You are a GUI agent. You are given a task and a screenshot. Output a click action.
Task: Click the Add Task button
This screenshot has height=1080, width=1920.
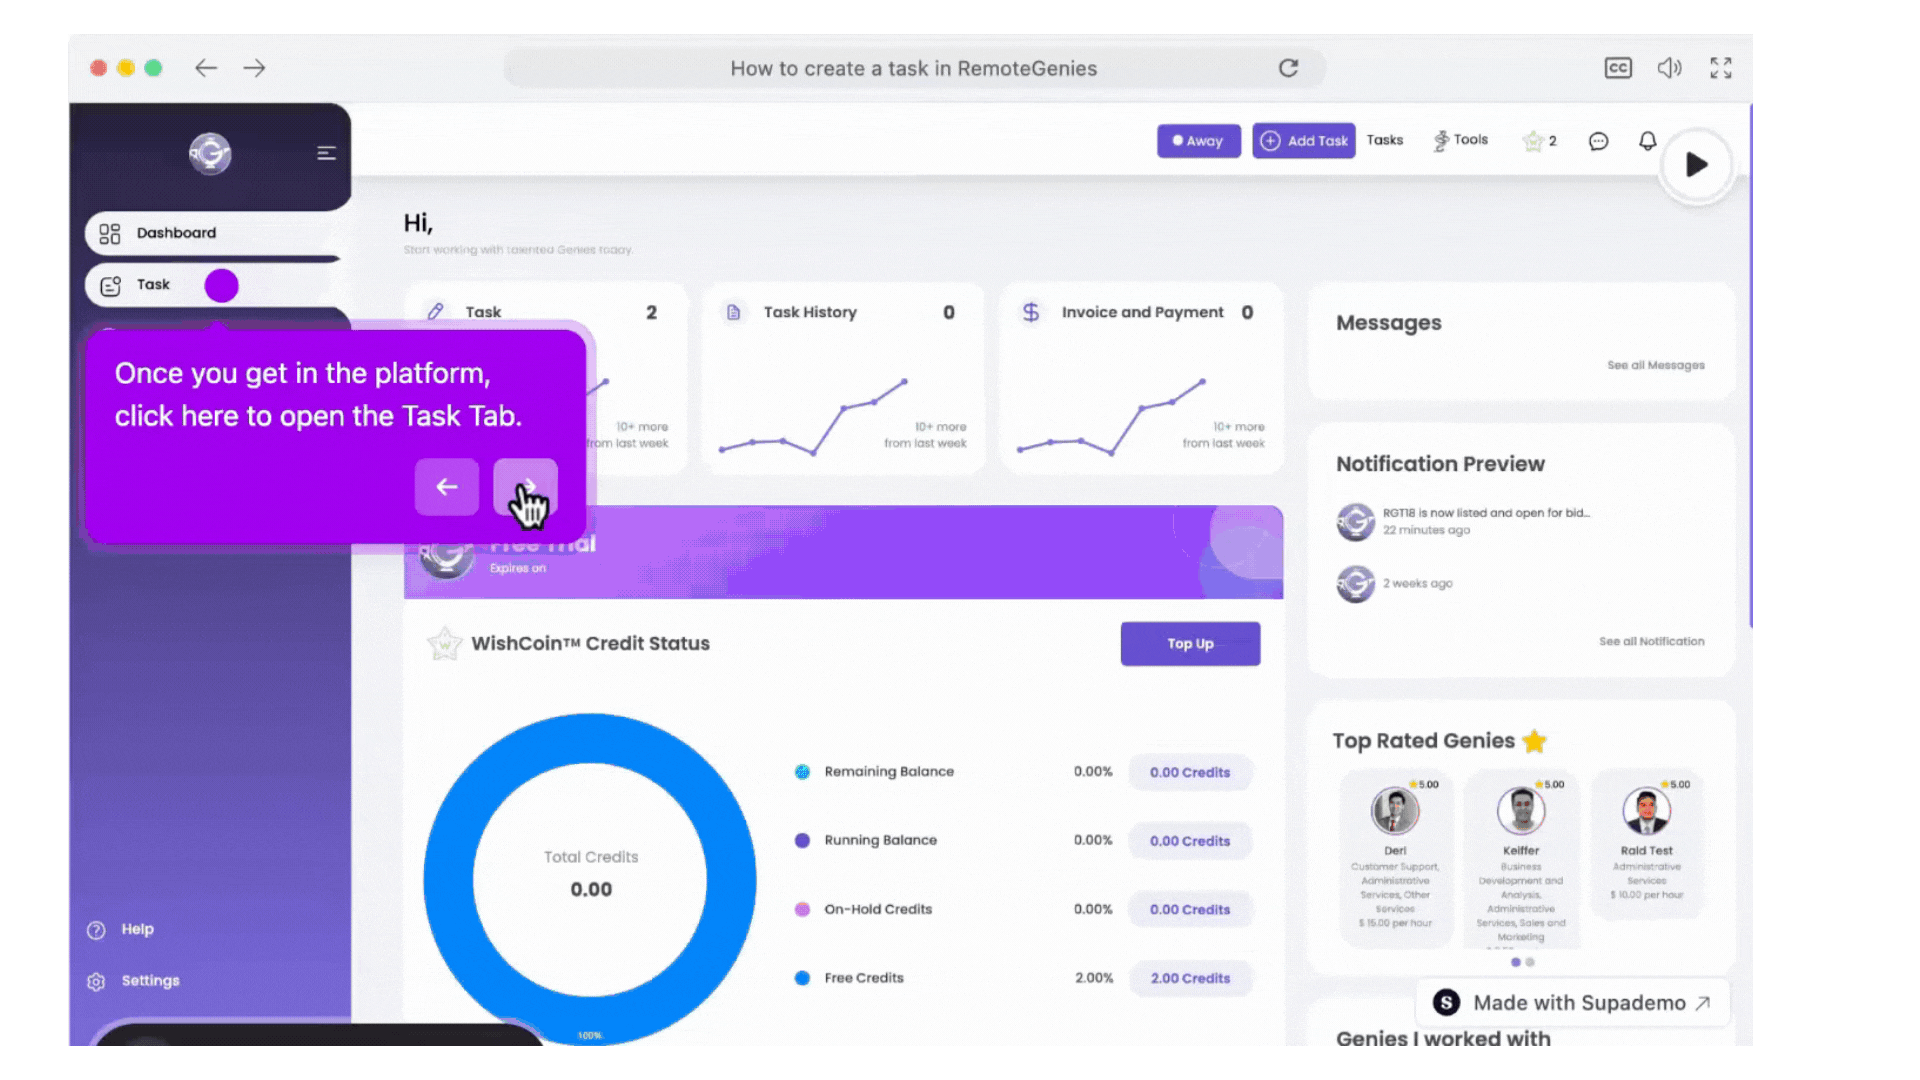(1303, 141)
